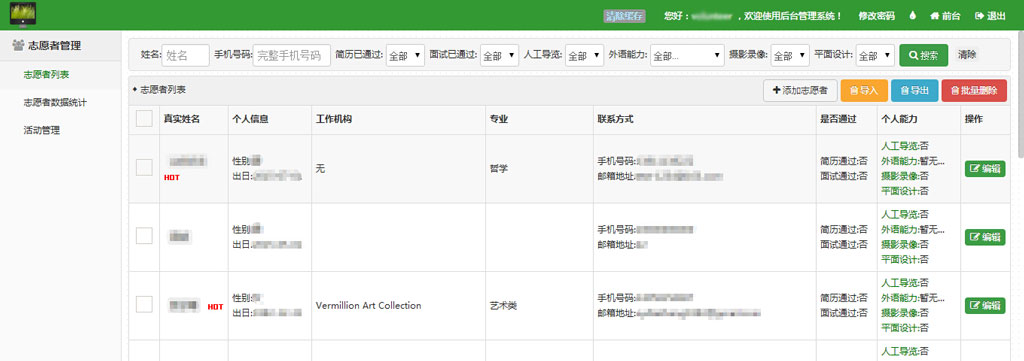Click the 清除缓存 button
This screenshot has width=1024, height=361.
624,16
